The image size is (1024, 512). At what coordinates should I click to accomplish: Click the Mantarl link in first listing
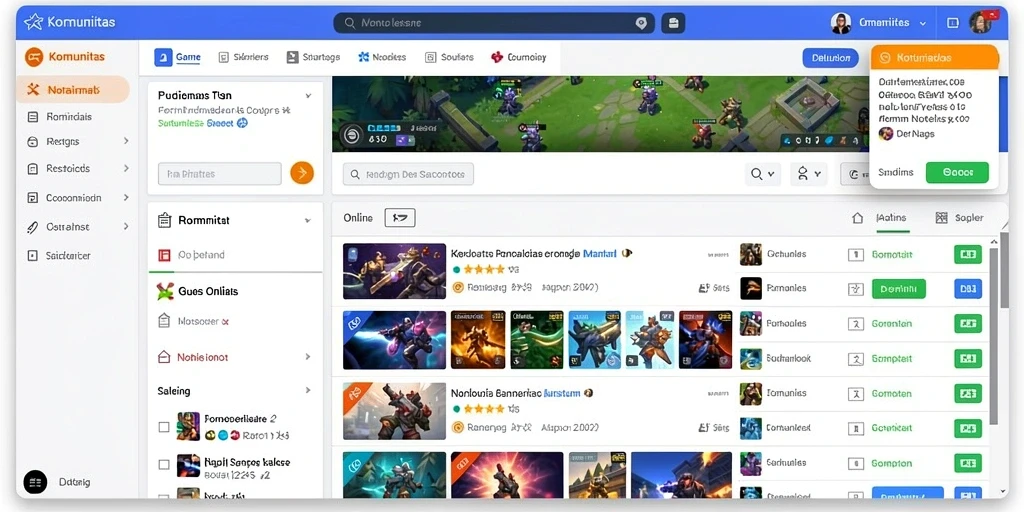(599, 253)
